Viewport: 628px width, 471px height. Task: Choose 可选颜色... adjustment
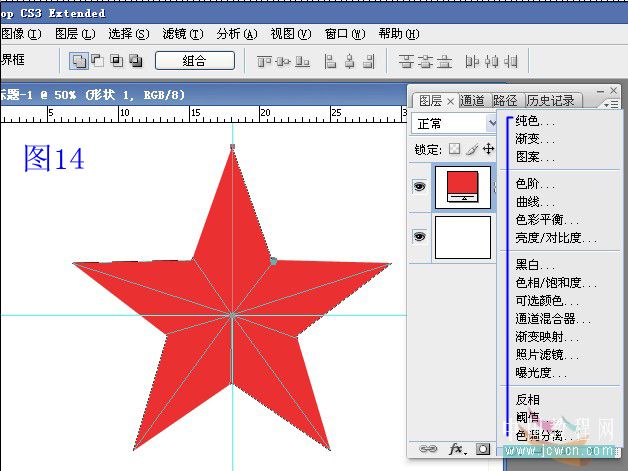(x=547, y=301)
